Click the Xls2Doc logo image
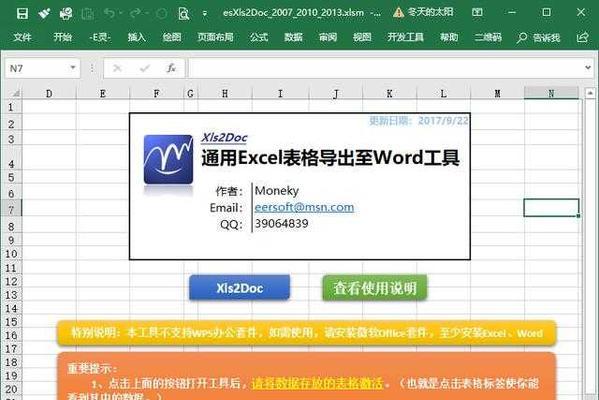This screenshot has width=599, height=400. 168,160
